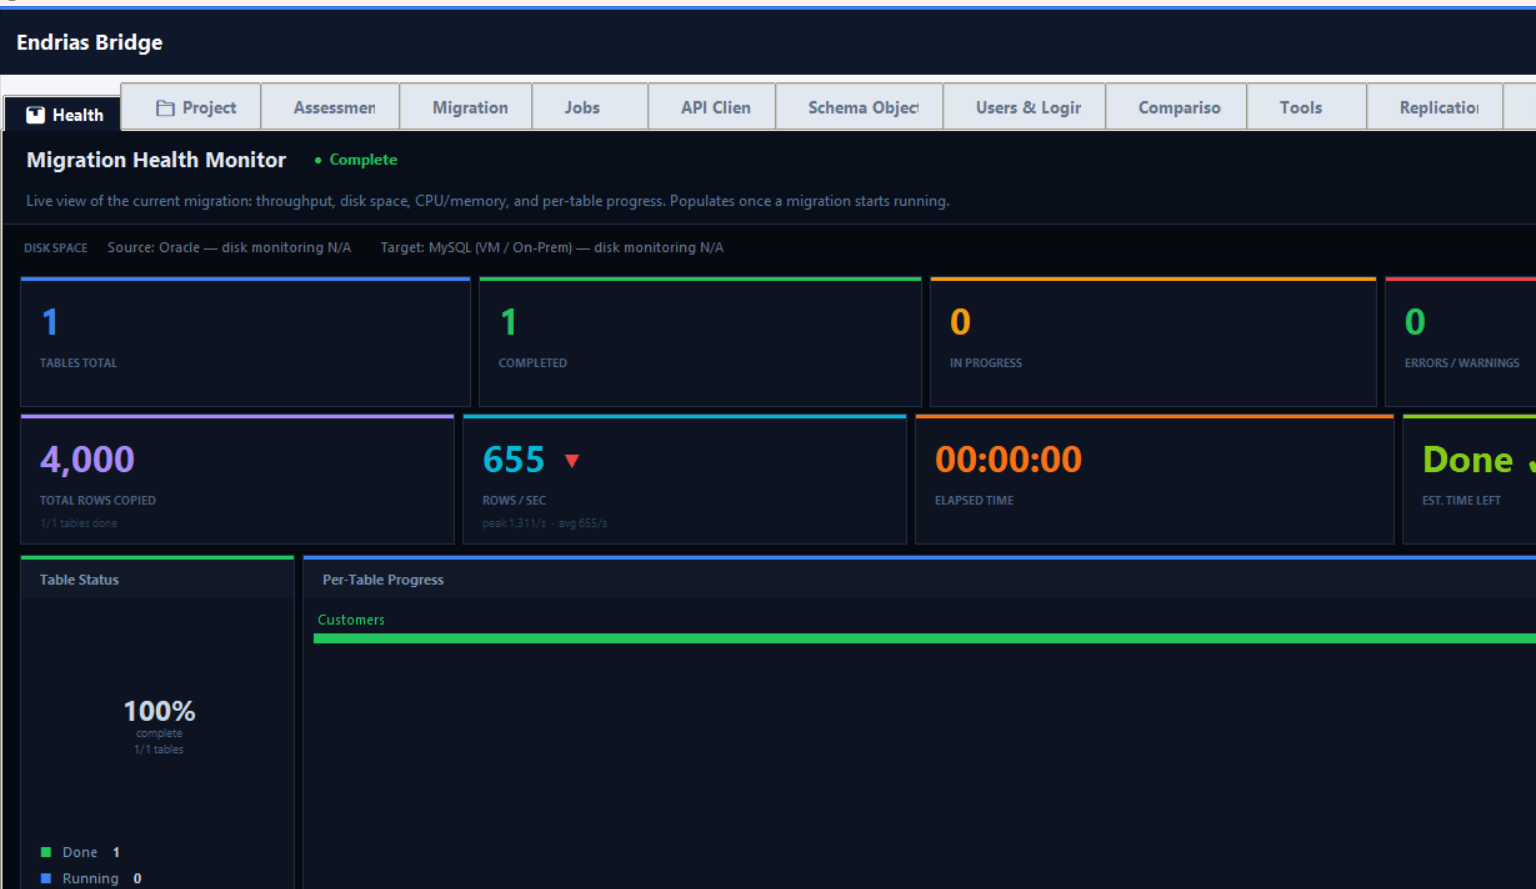
Task: Click the 4,000 total rows copied value
Action: (x=87, y=459)
